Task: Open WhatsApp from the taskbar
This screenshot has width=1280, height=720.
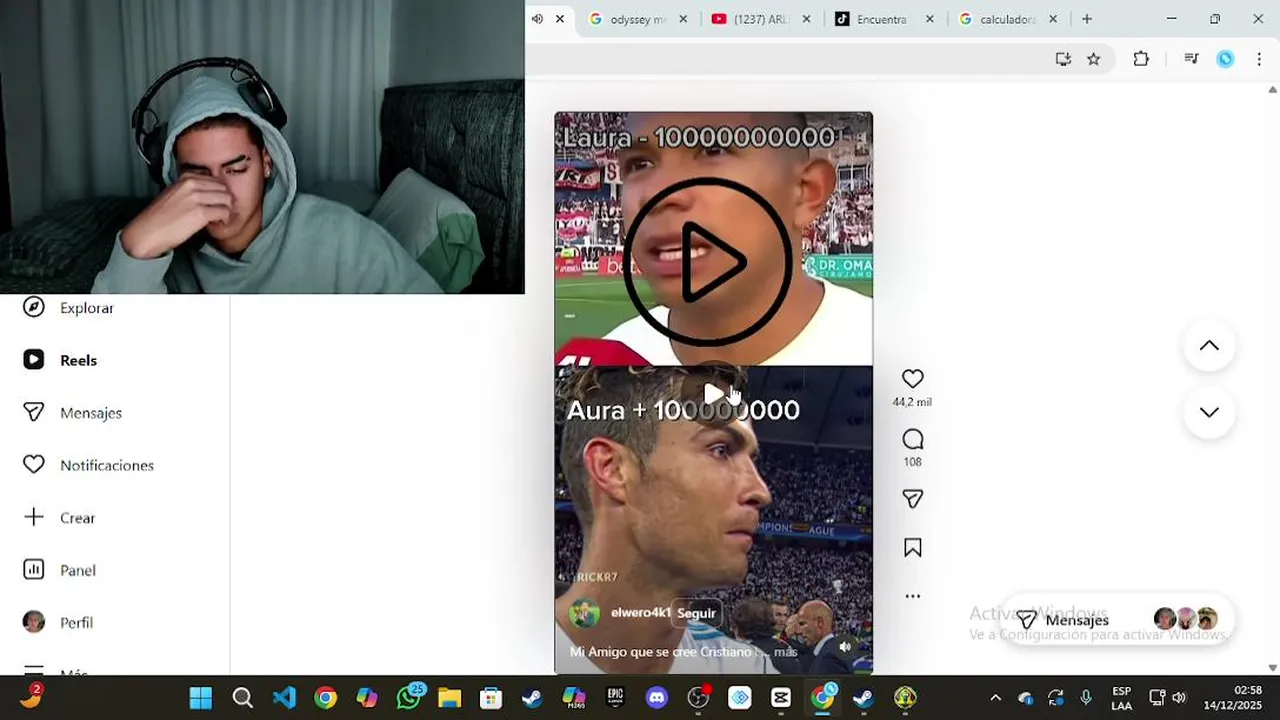Action: pos(408,698)
